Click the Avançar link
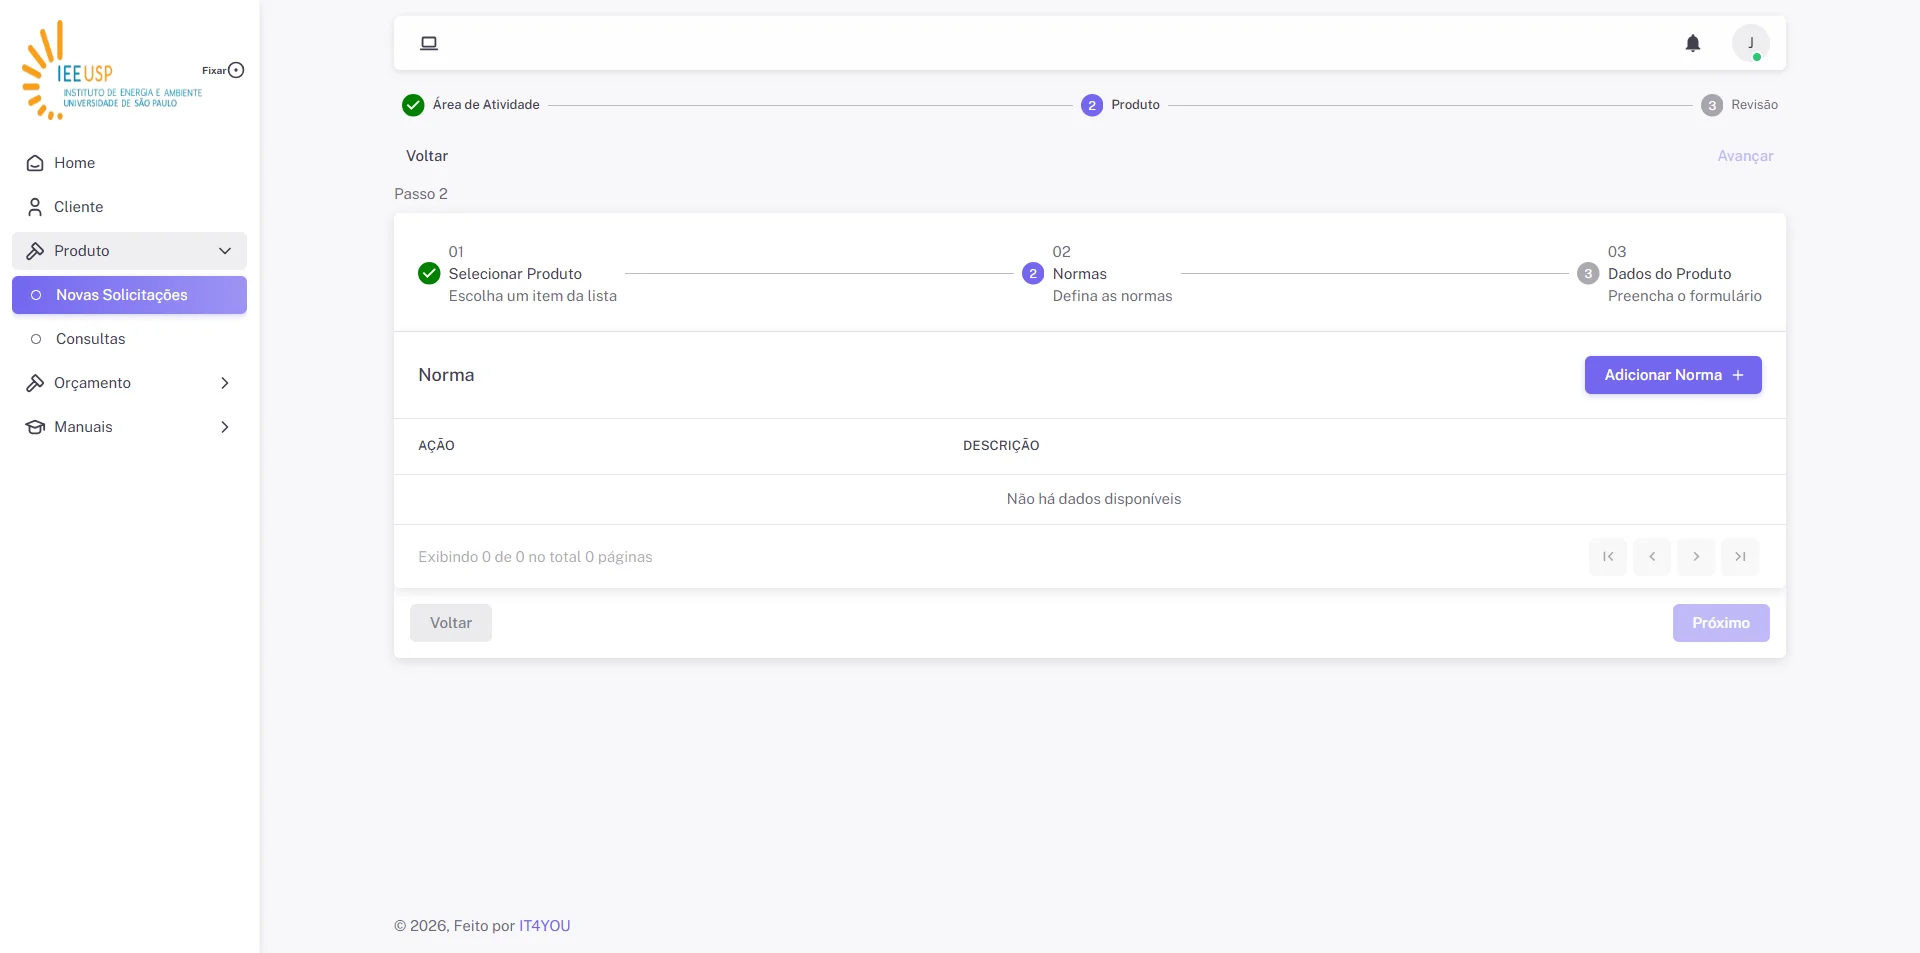 [x=1745, y=156]
